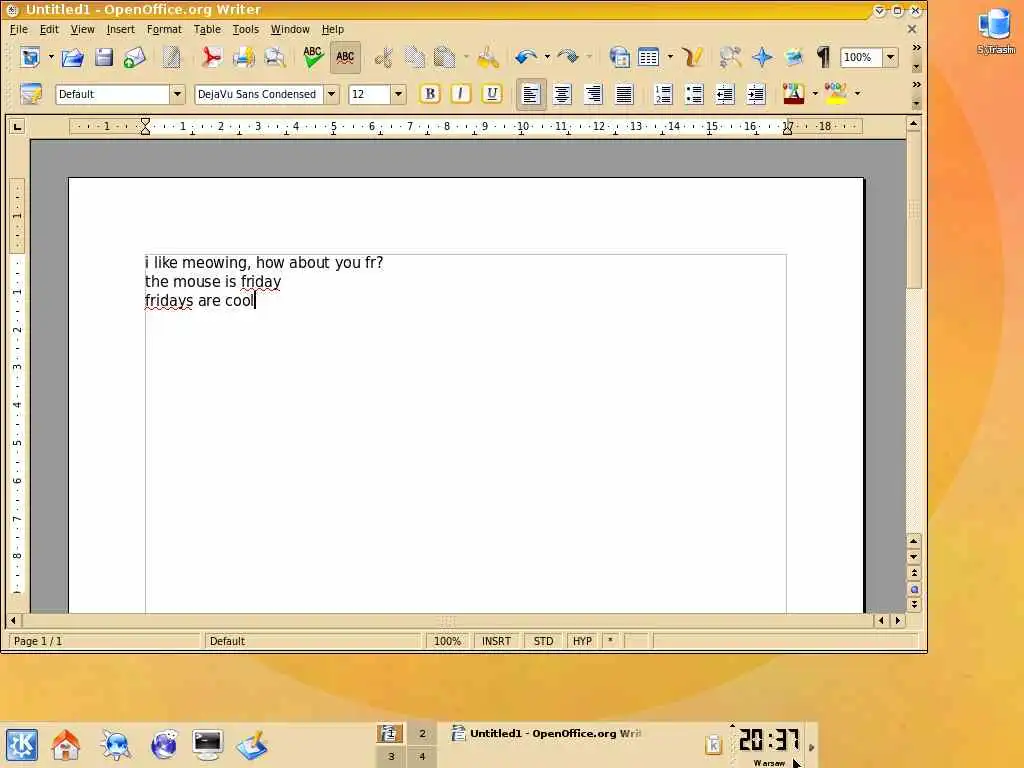Open the Format menu

click(x=164, y=29)
